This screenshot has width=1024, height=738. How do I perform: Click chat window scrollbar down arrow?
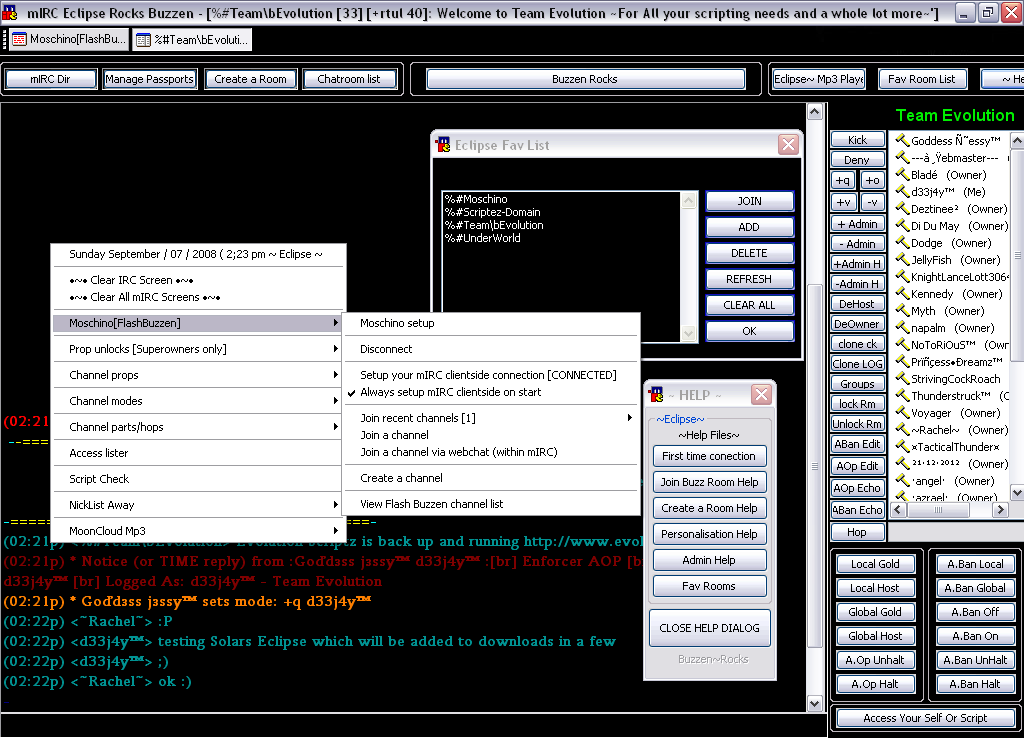click(814, 703)
